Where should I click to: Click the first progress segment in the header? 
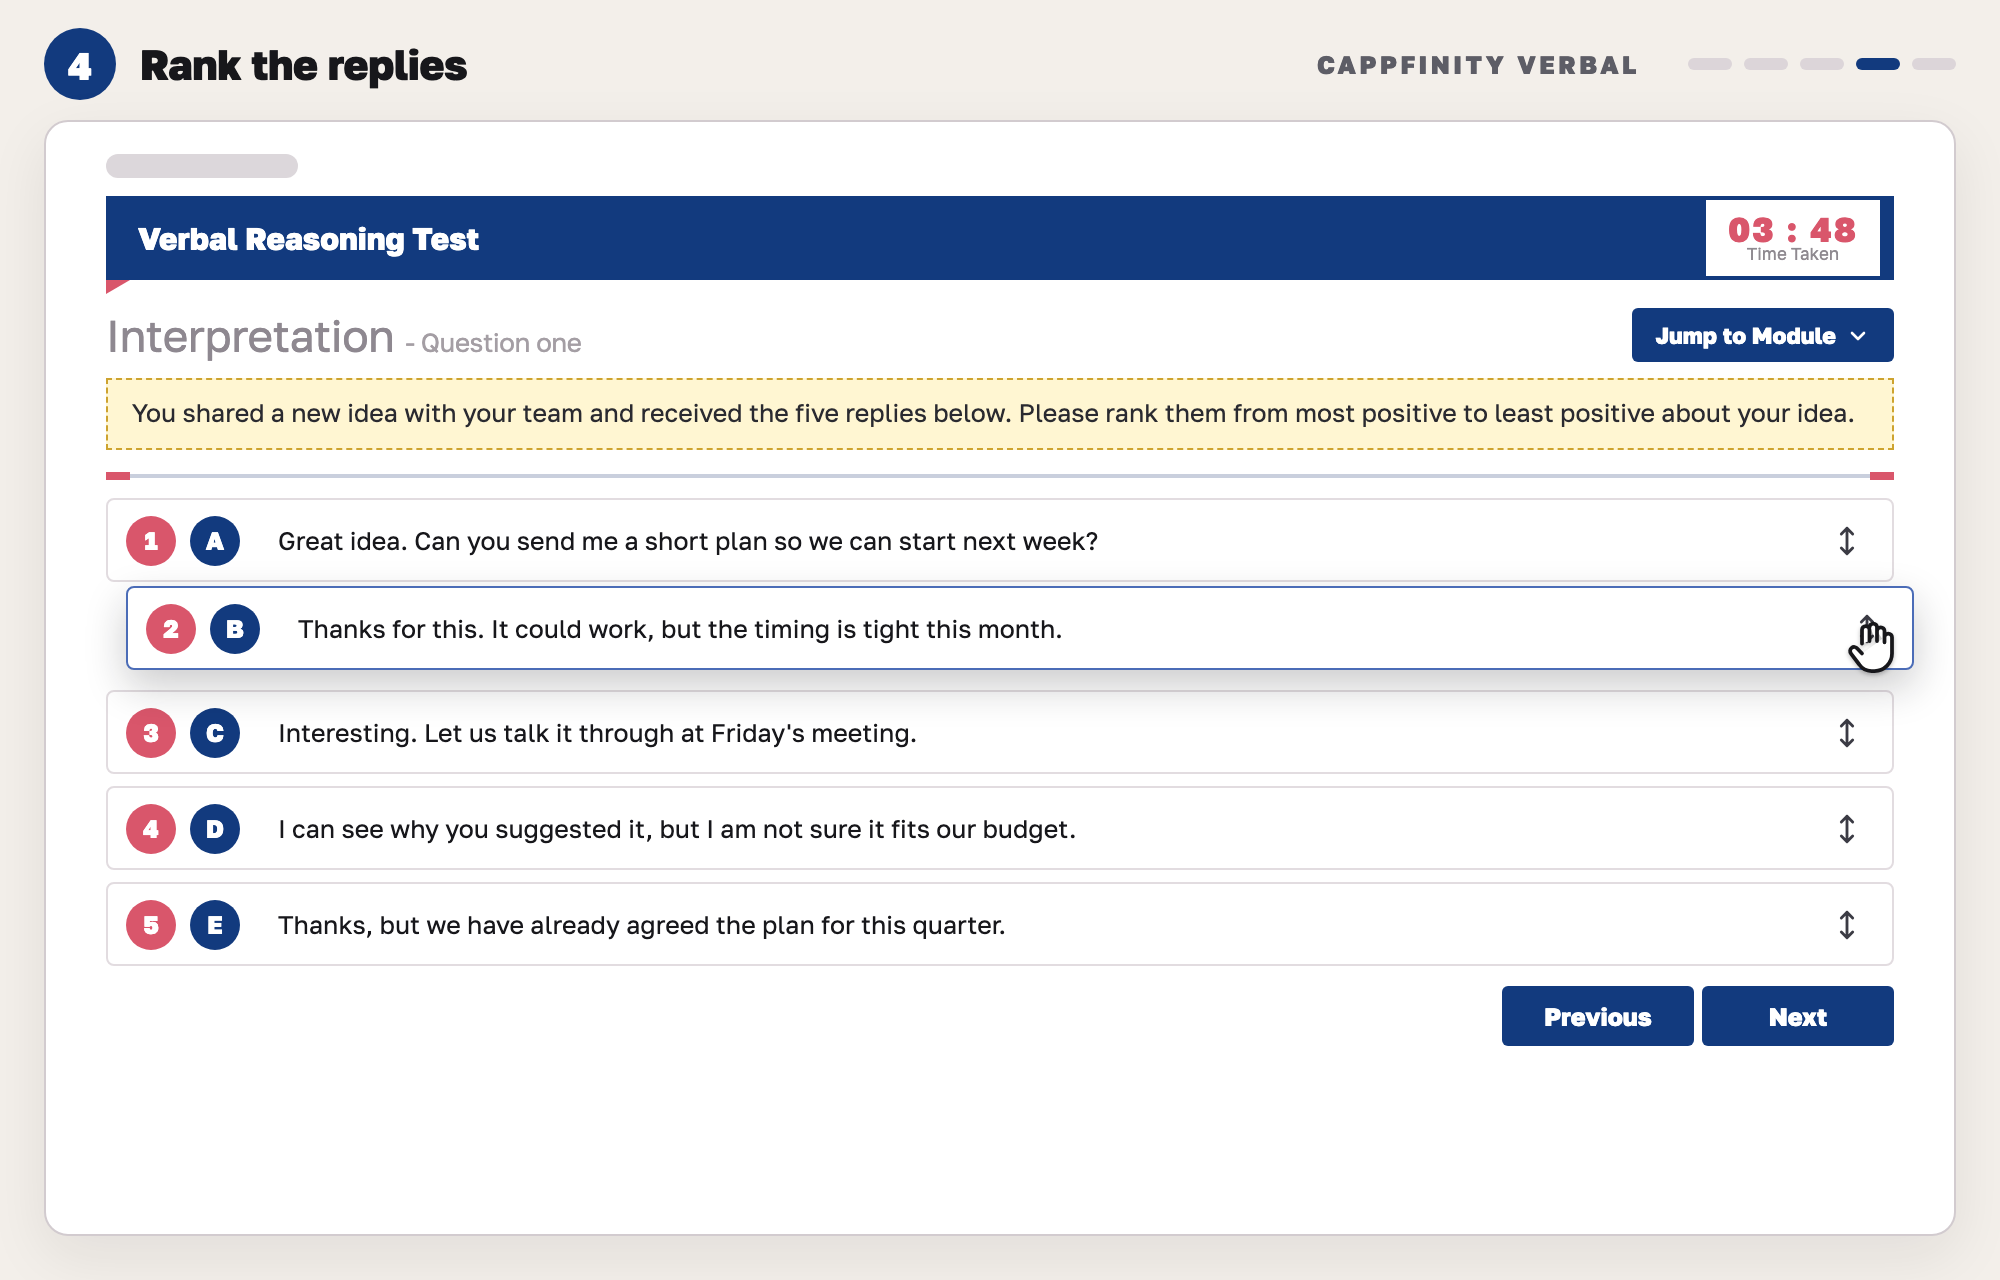tap(1710, 64)
